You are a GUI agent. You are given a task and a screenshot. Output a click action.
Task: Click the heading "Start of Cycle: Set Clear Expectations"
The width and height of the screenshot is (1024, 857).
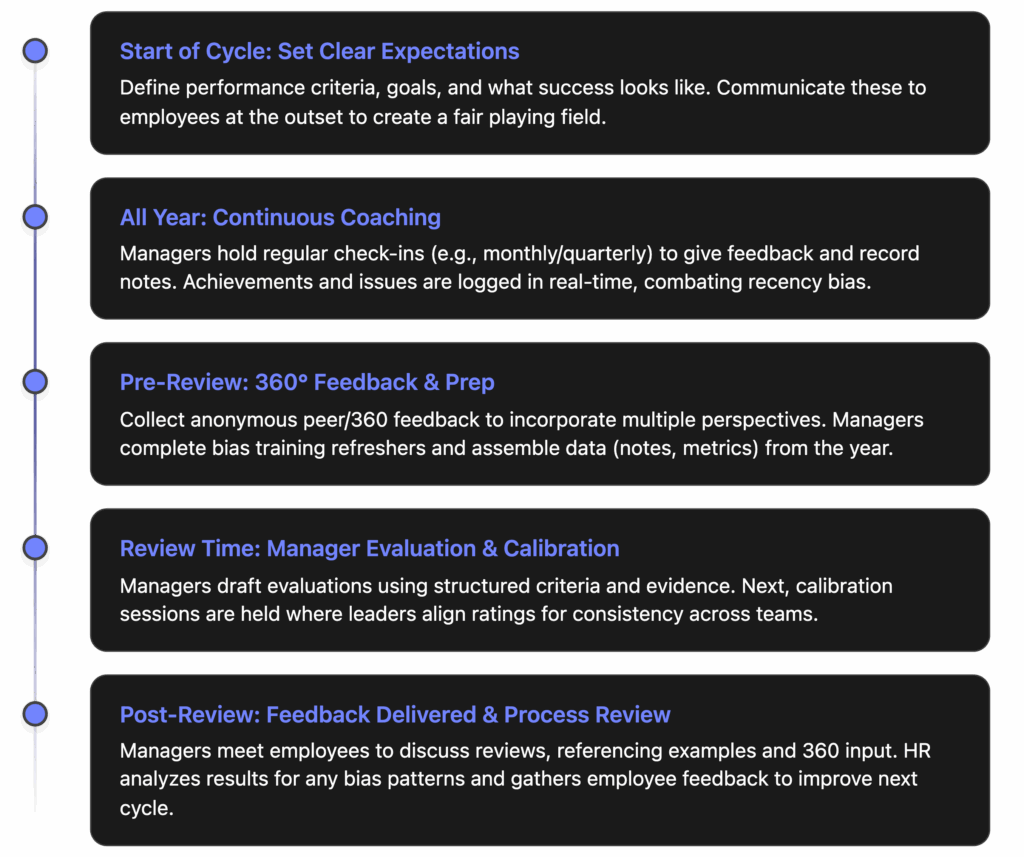click(x=319, y=51)
